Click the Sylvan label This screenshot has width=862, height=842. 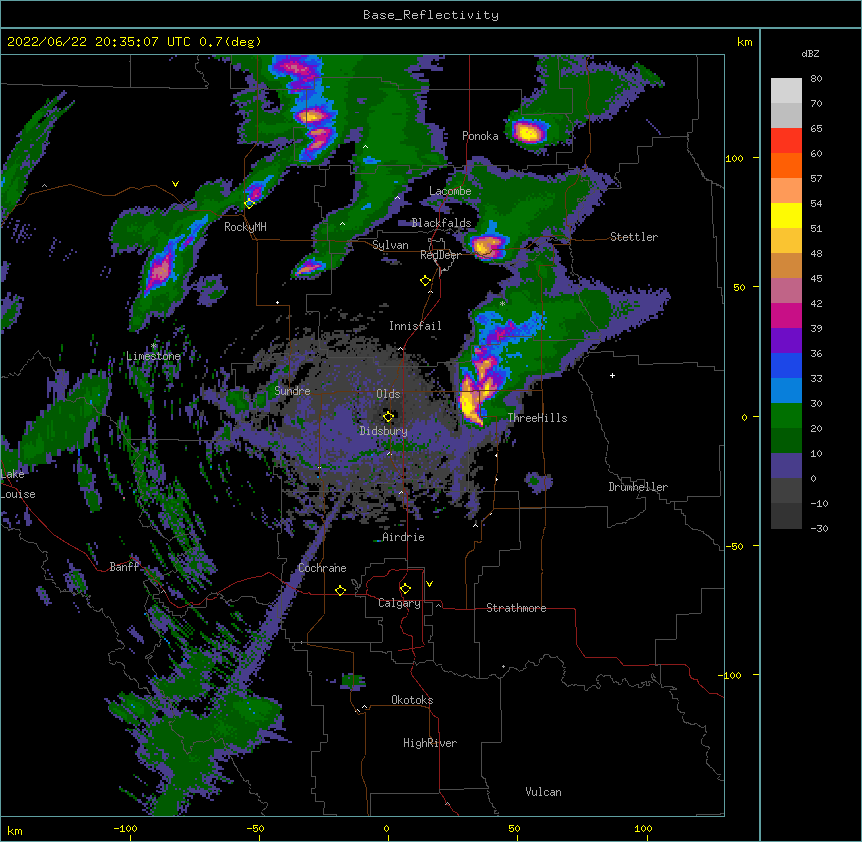(x=390, y=245)
